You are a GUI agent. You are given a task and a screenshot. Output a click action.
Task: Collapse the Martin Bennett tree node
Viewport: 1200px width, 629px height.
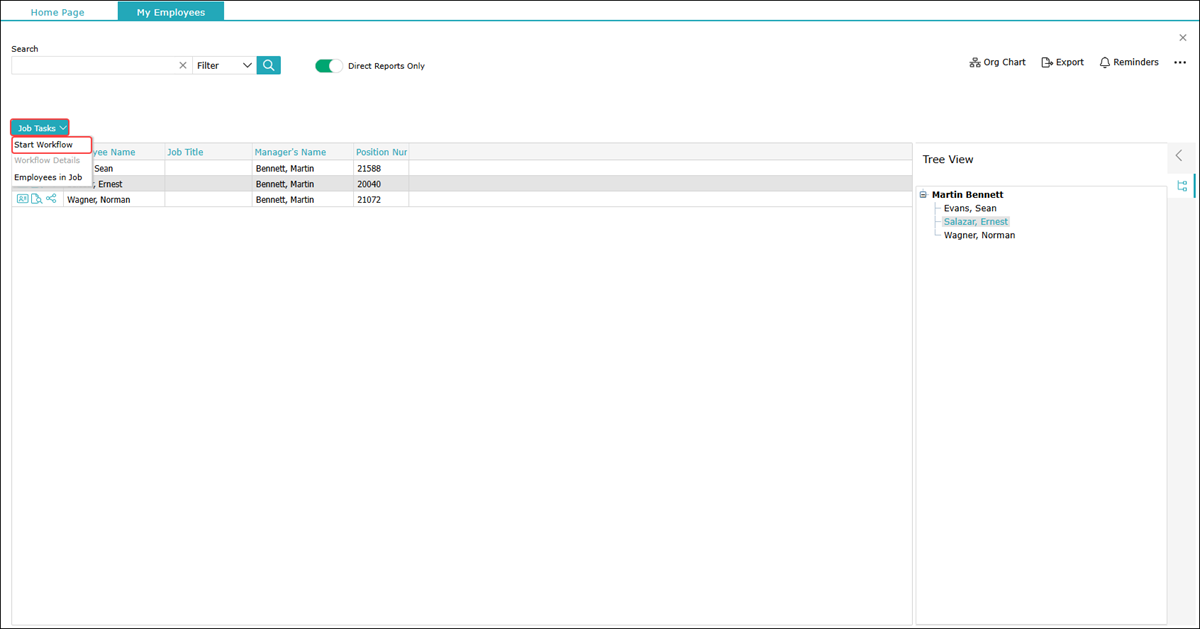(923, 195)
